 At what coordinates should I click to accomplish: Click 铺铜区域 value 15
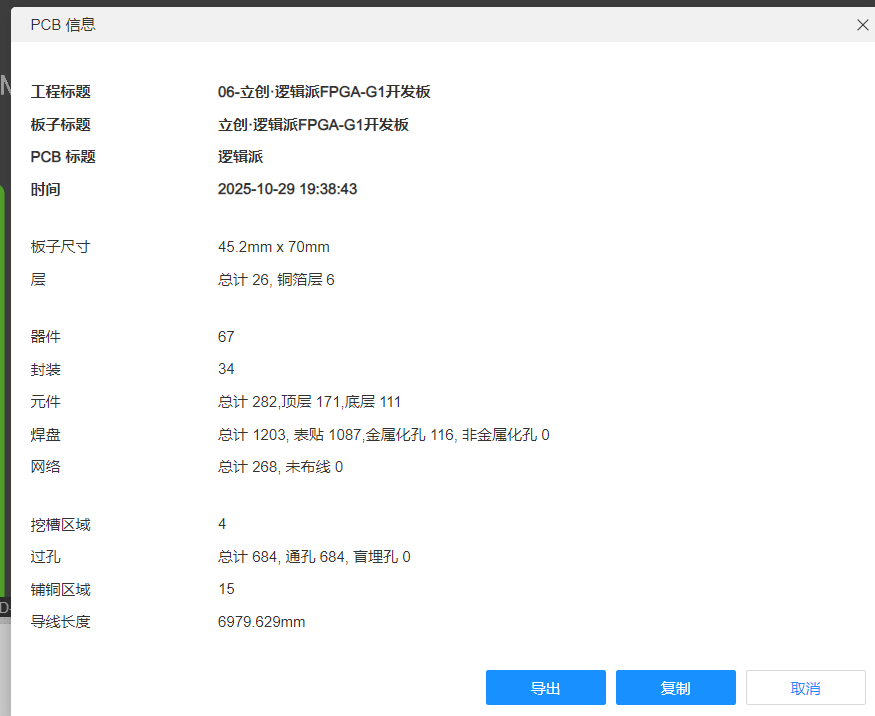click(226, 589)
